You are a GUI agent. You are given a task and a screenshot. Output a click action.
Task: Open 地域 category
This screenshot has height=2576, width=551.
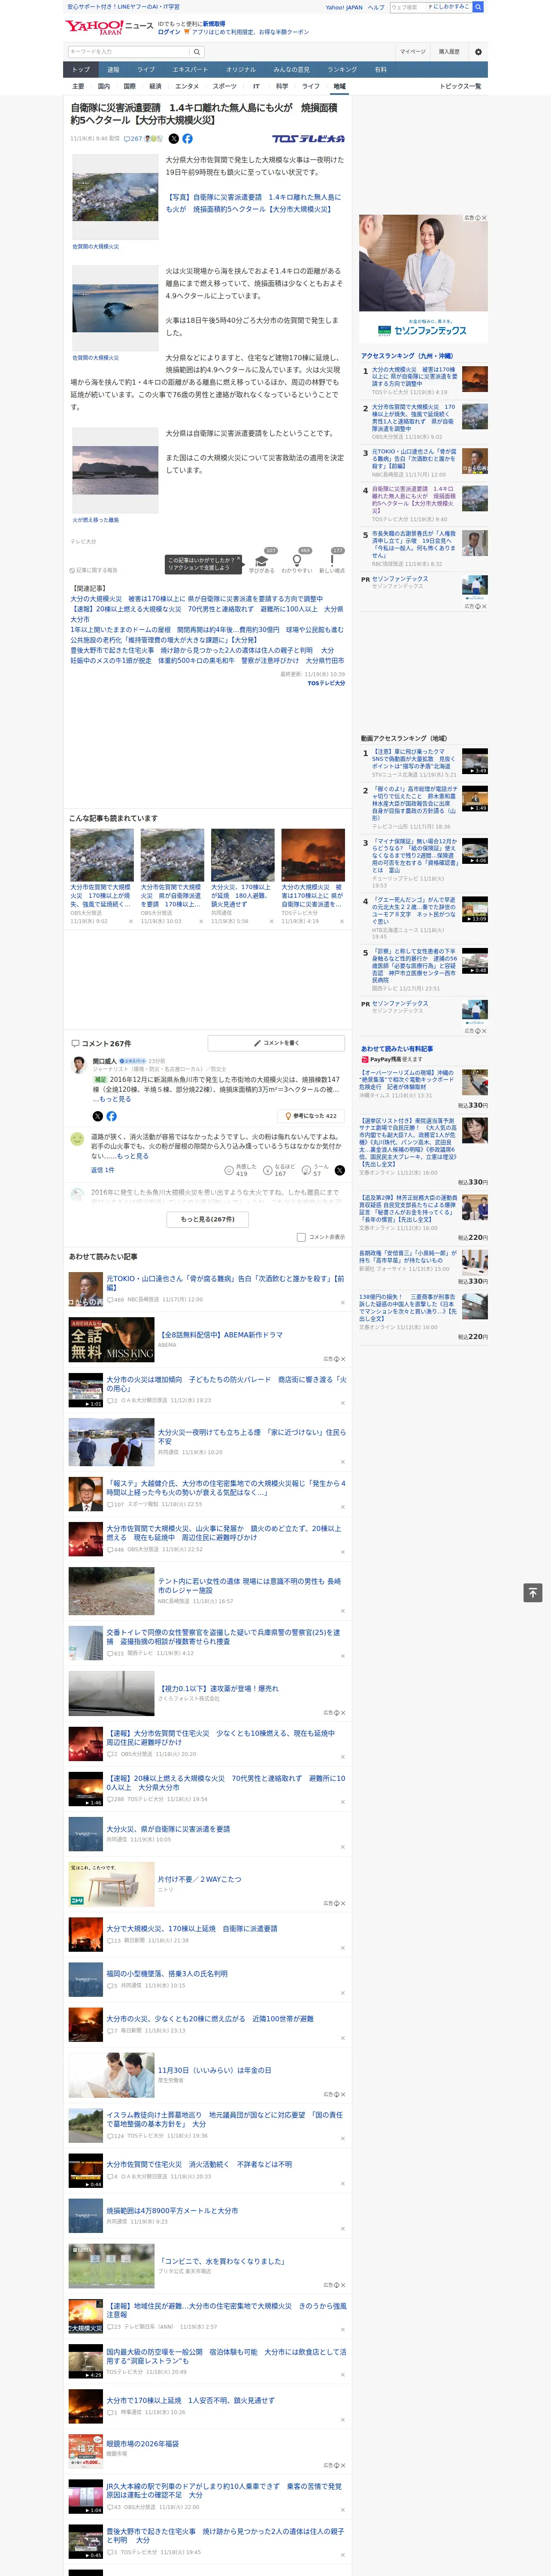339,86
